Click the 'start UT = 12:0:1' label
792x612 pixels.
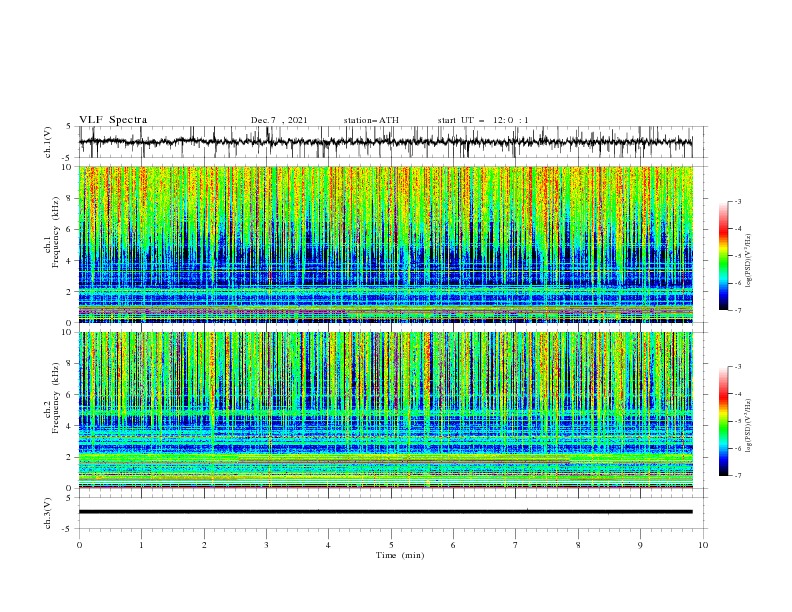coord(483,120)
